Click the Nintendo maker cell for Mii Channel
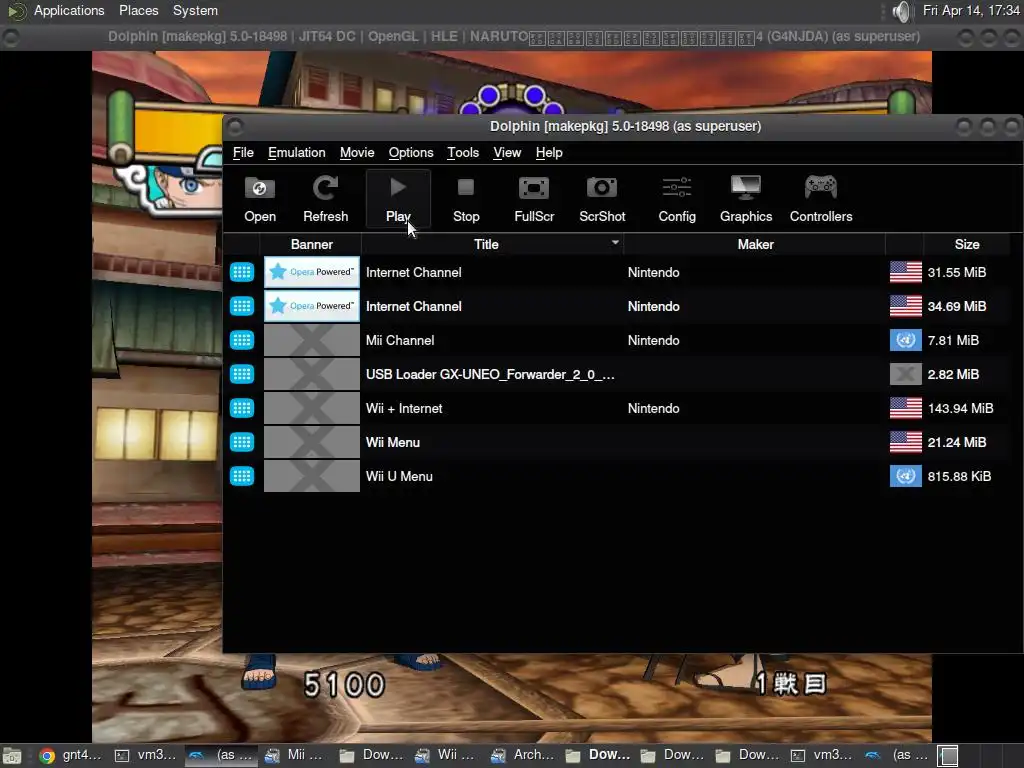 (x=653, y=340)
